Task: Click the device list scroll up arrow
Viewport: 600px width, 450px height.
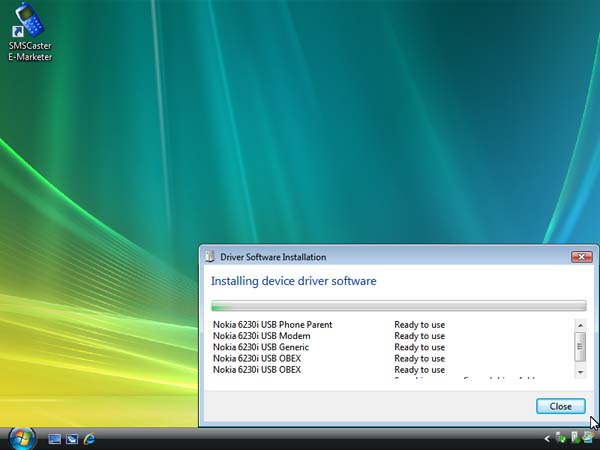Action: coord(580,325)
